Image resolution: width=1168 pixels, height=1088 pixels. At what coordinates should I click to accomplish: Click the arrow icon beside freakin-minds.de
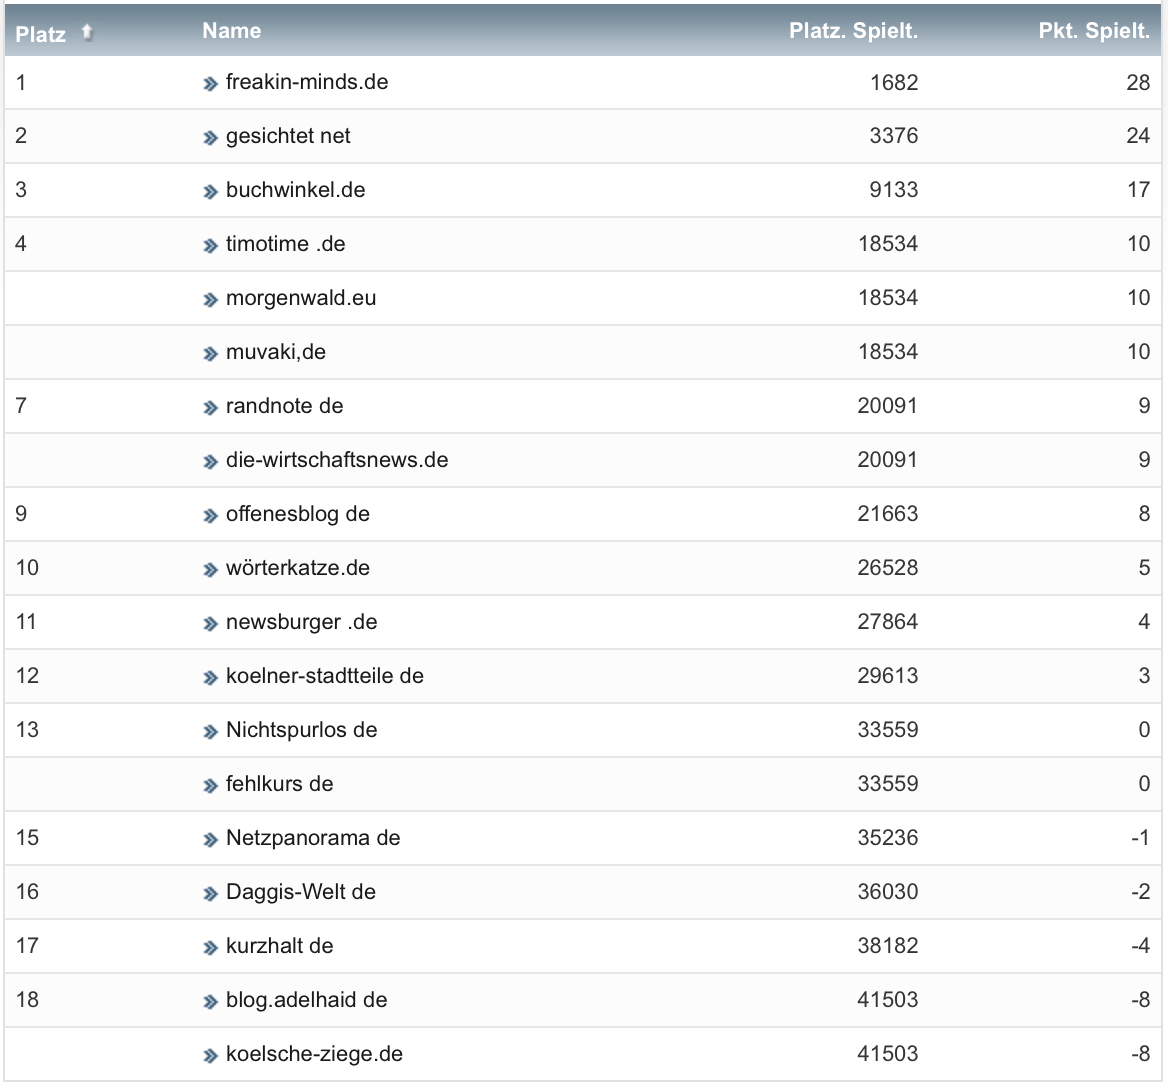pyautogui.click(x=210, y=84)
